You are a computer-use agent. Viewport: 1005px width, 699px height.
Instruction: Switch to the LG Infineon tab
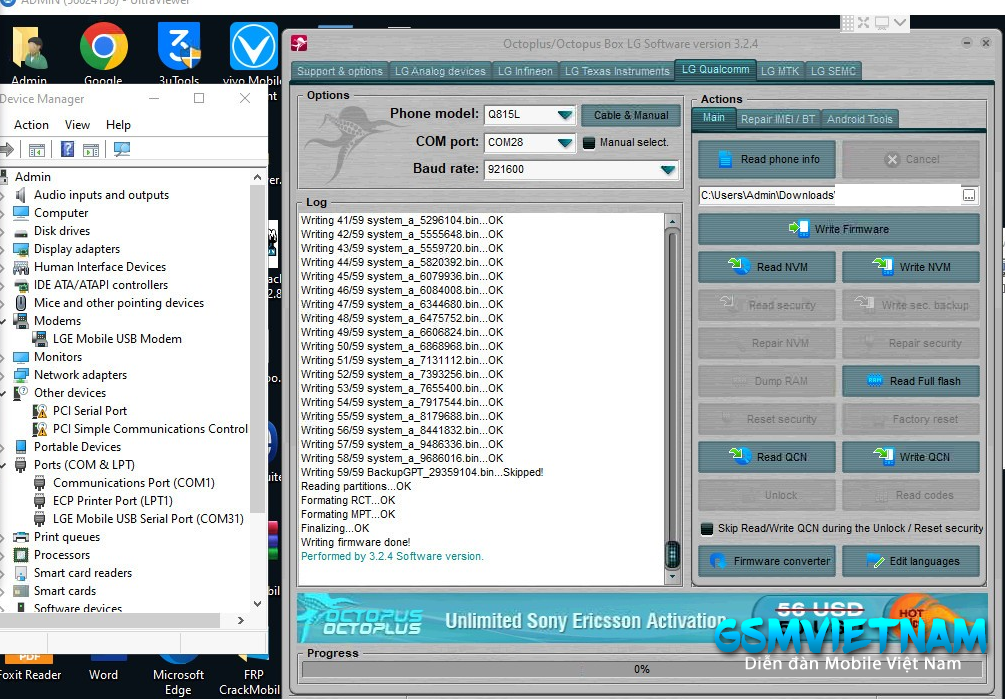coord(526,71)
